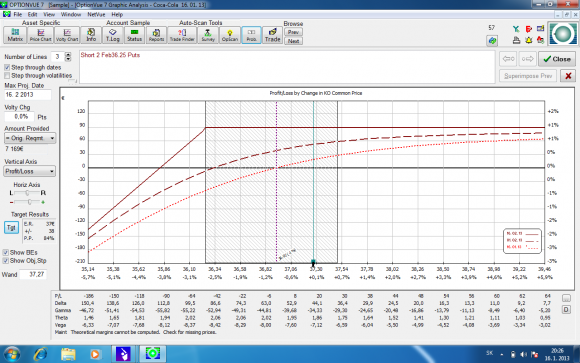Click the green check Close button
580x363 pixels.
pos(557,59)
